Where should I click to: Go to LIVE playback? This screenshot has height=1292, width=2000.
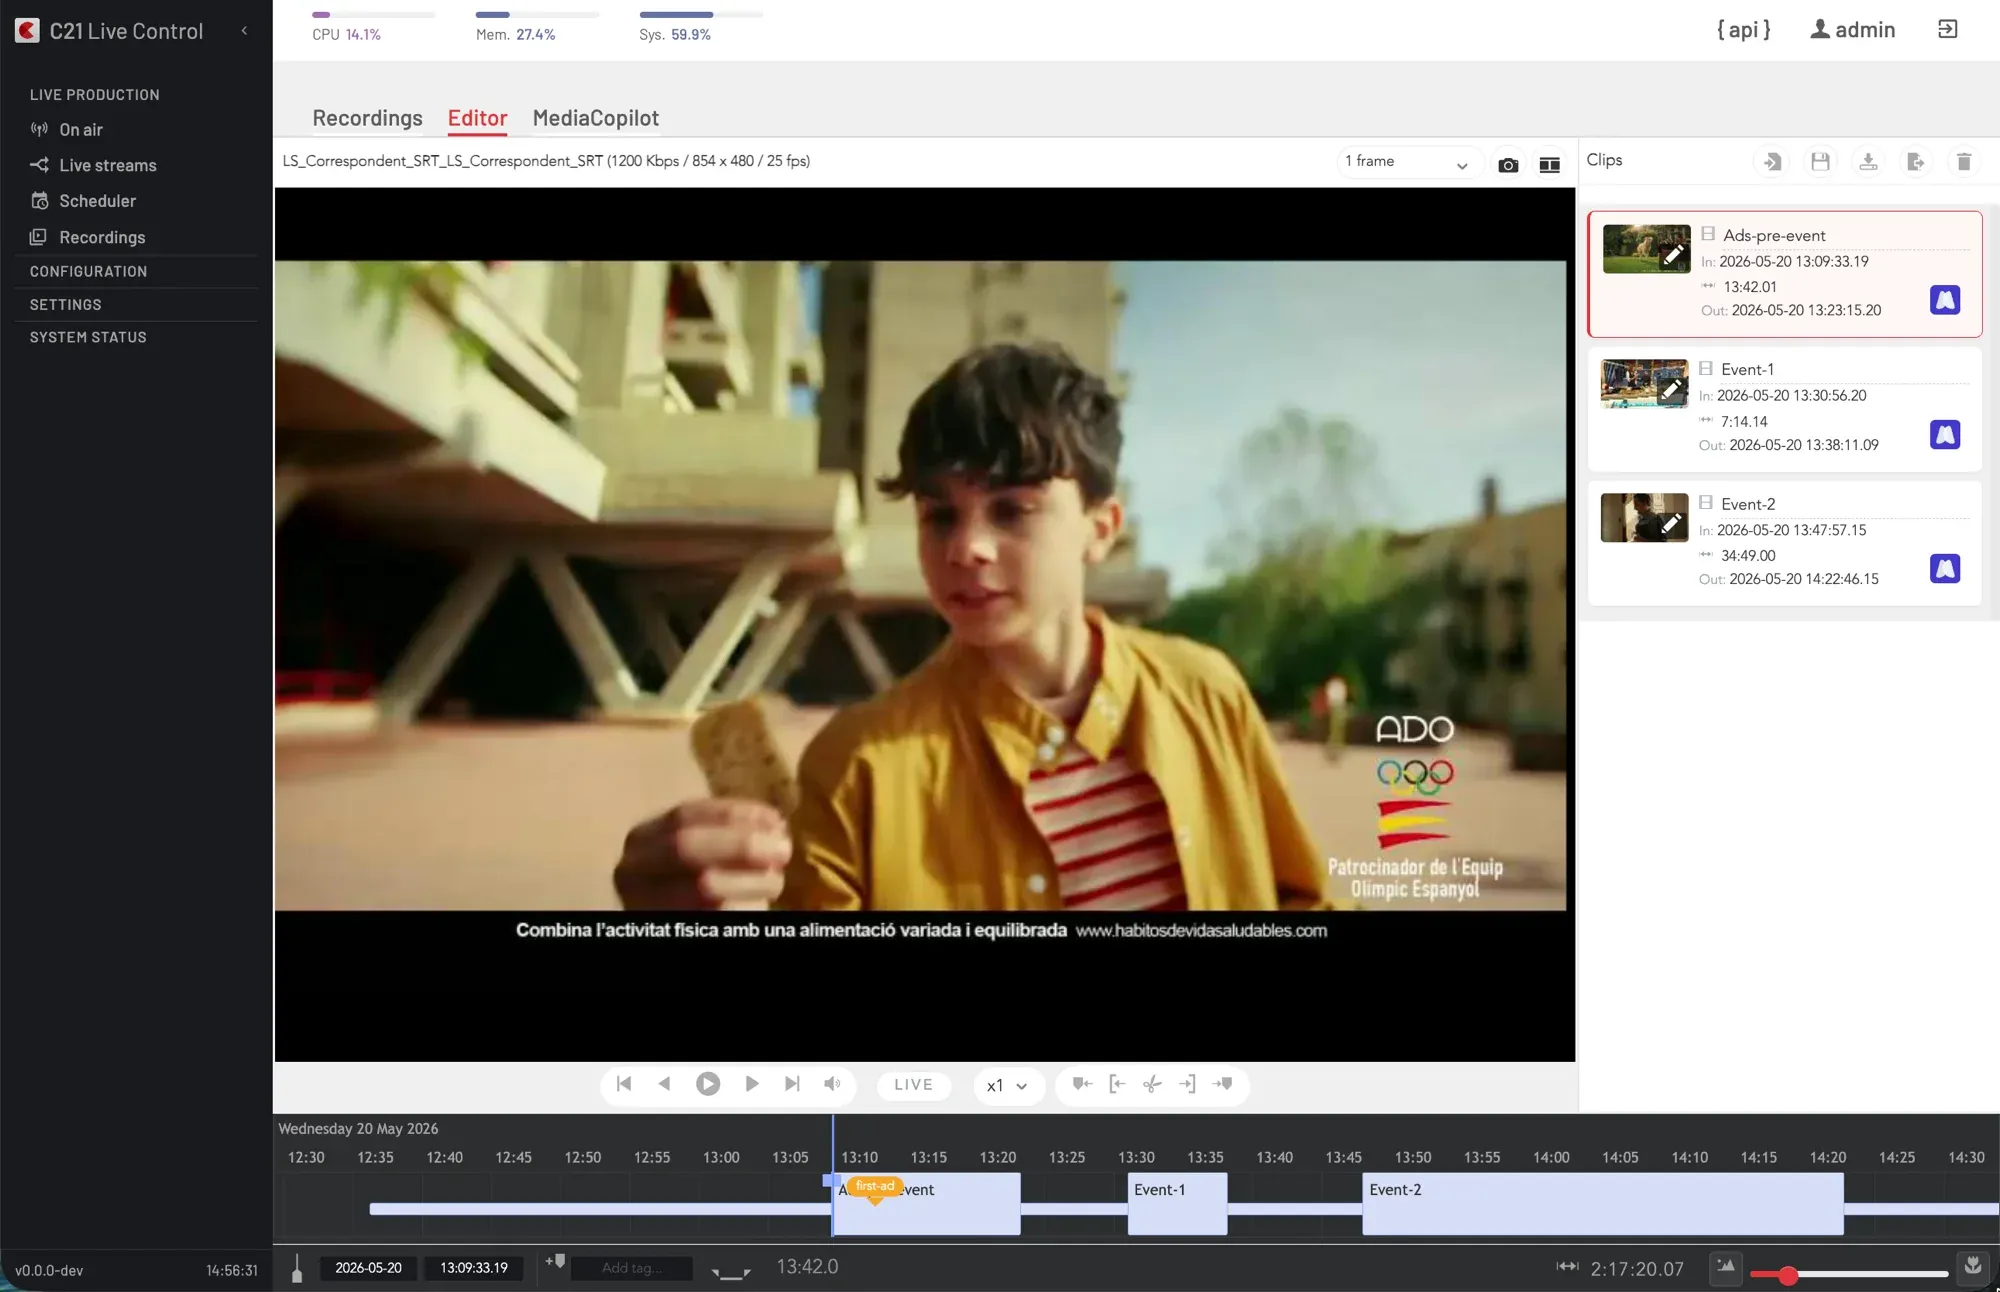pyautogui.click(x=913, y=1085)
